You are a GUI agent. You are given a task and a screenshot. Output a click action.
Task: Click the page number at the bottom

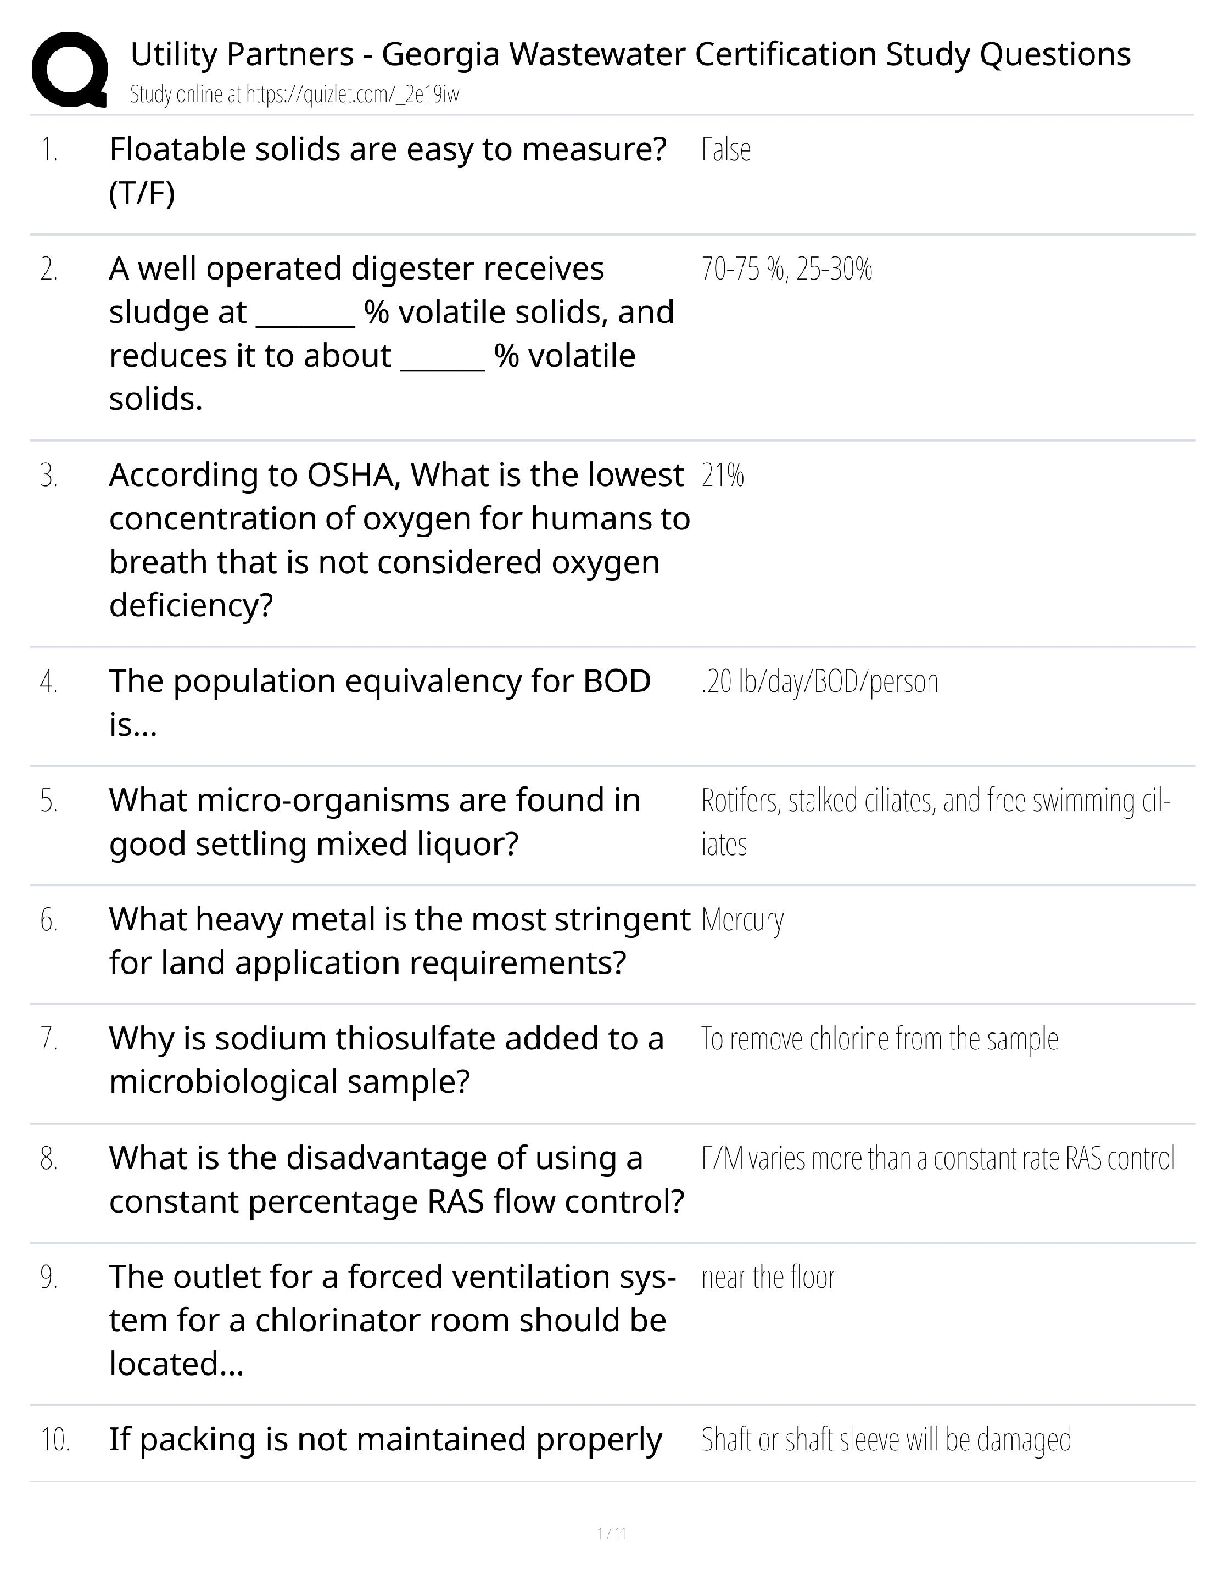611,1532
